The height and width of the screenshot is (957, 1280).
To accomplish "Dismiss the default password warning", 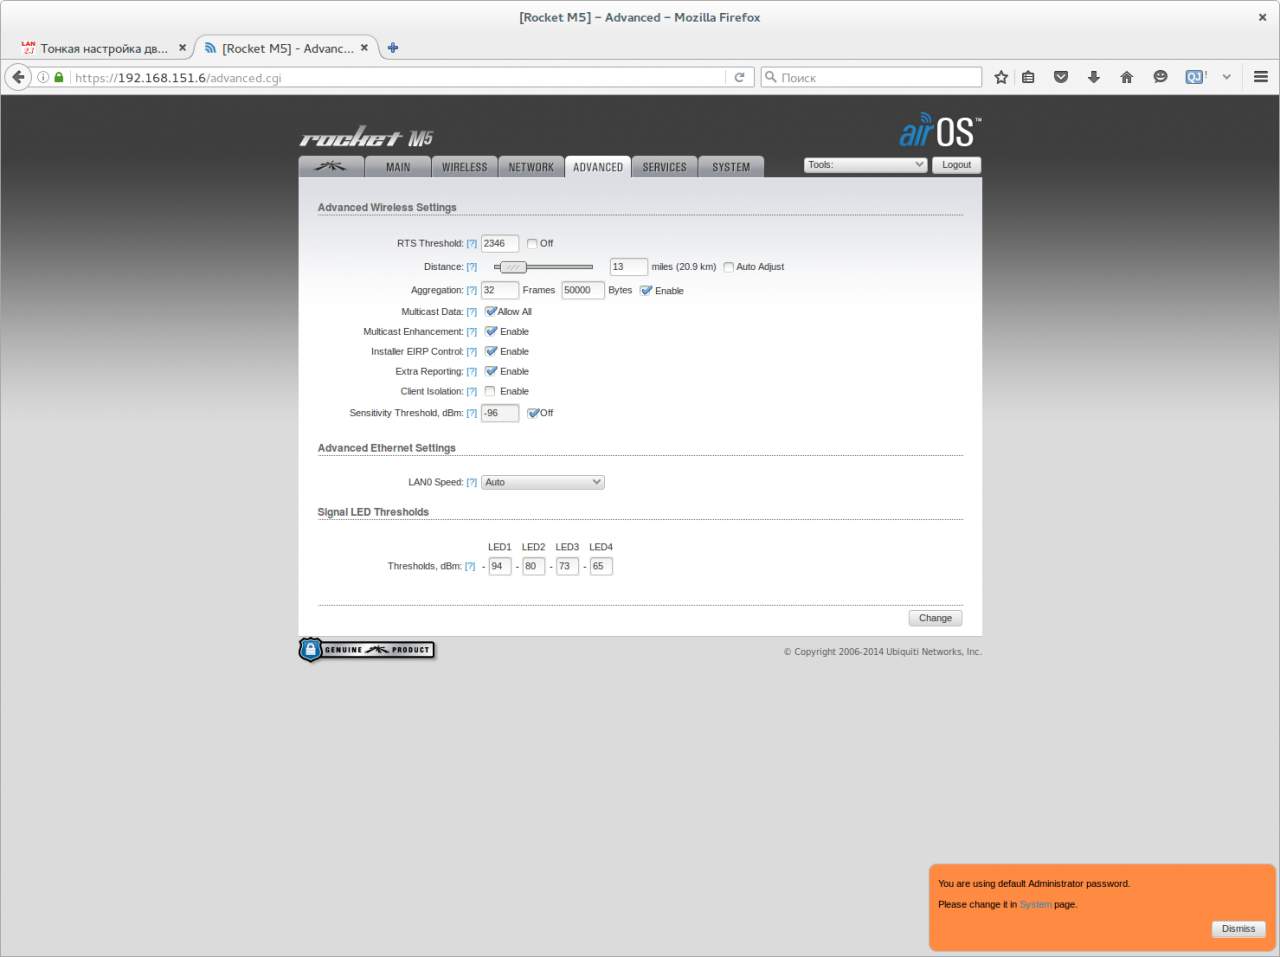I will tap(1238, 929).
